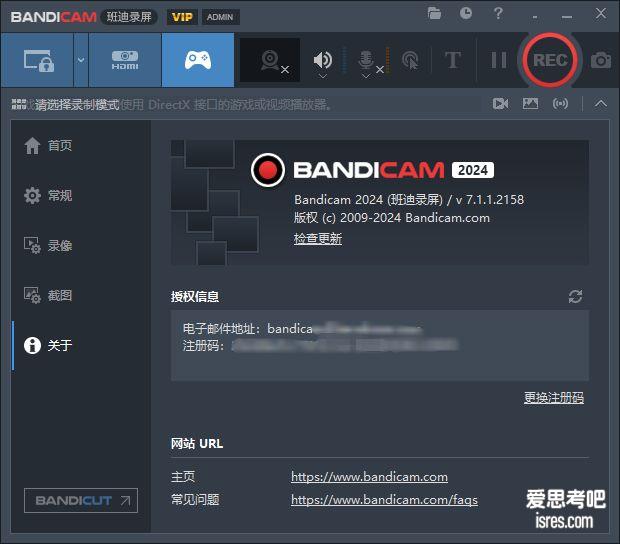Image resolution: width=620 pixels, height=544 pixels.
Task: Toggle text overlay T icon
Action: [452, 60]
